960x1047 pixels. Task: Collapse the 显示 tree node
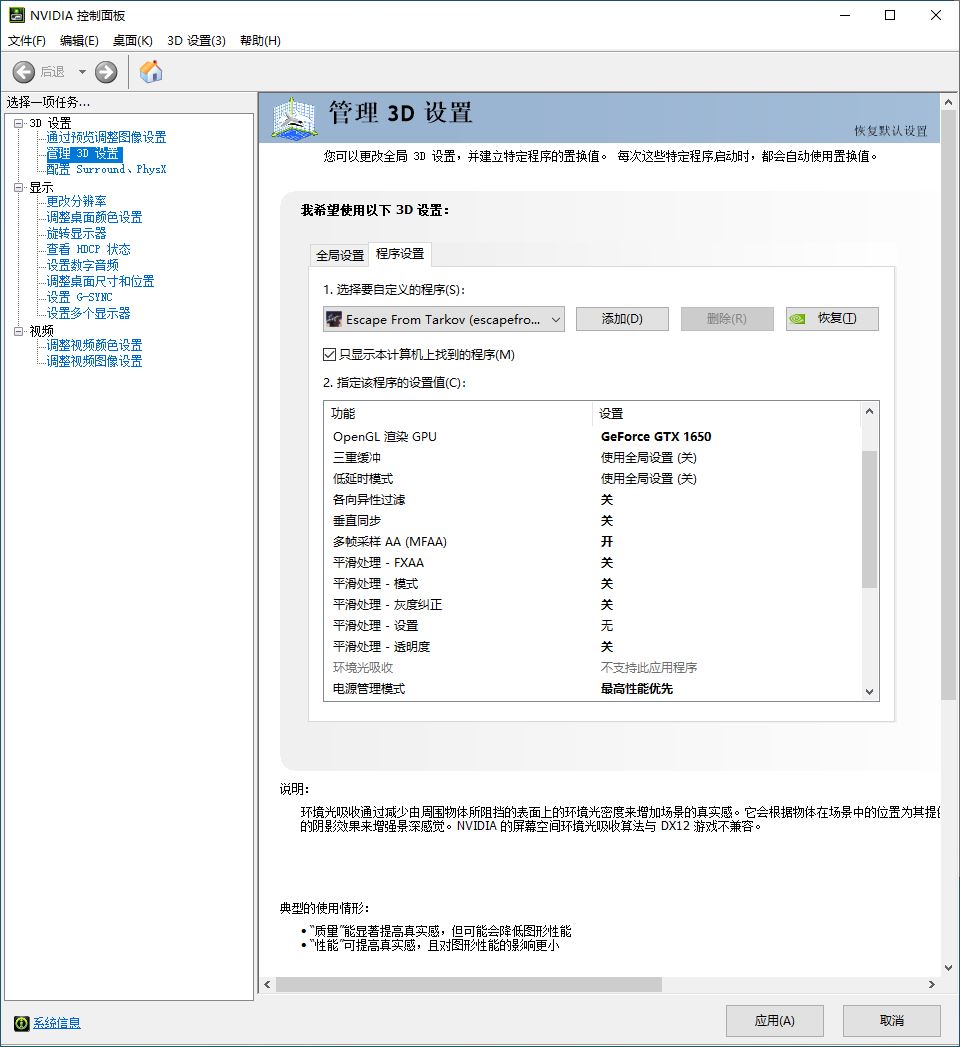[x=19, y=187]
